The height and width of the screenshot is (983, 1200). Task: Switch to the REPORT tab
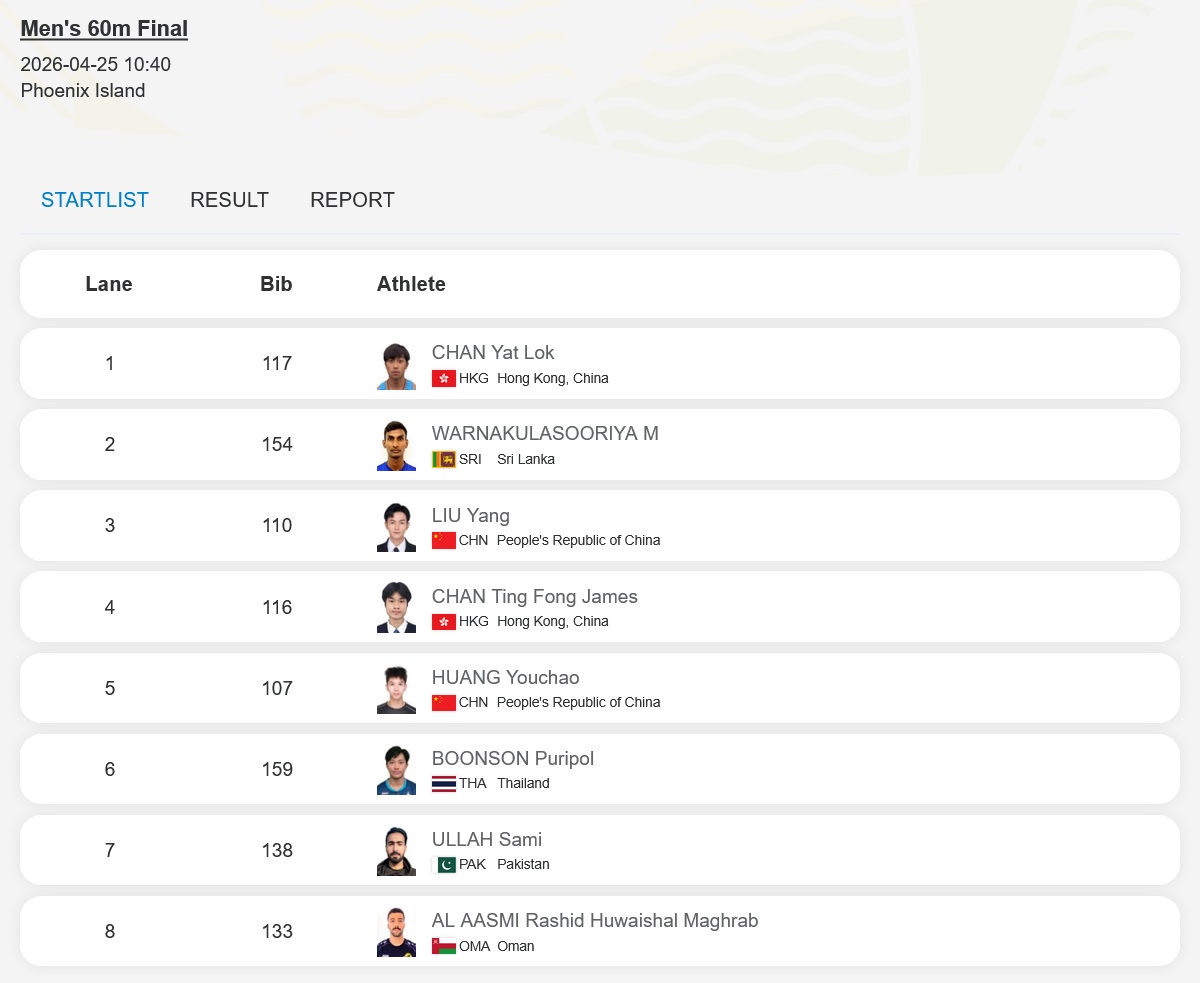pos(352,200)
